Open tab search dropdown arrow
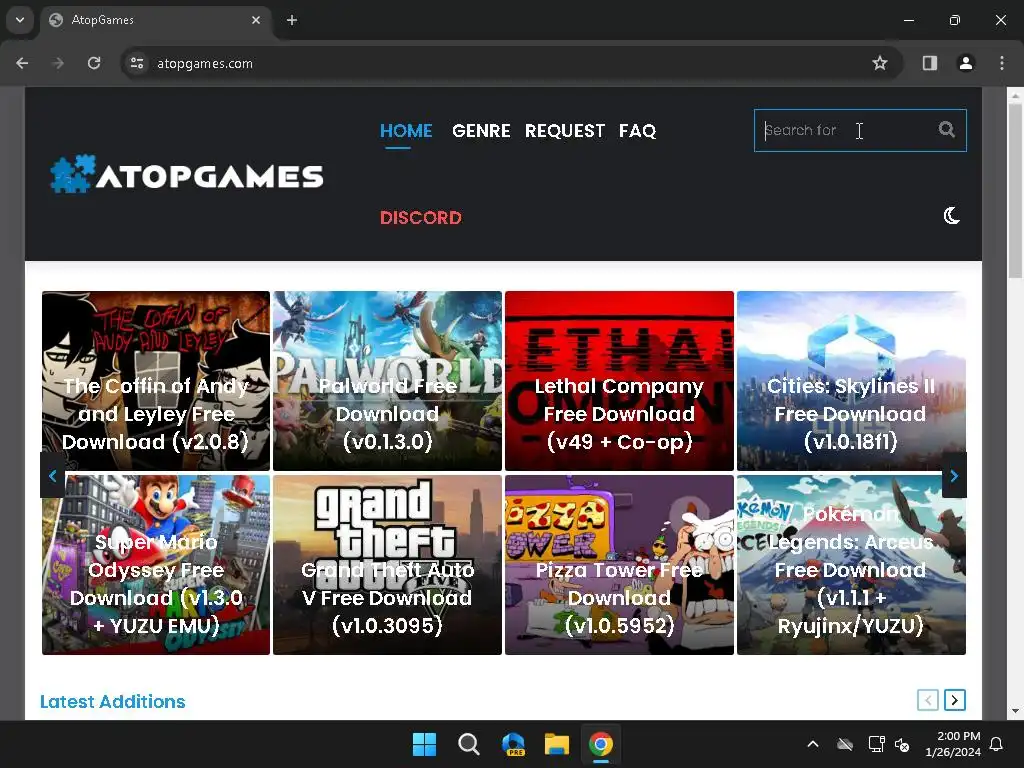The image size is (1024, 768). [20, 20]
